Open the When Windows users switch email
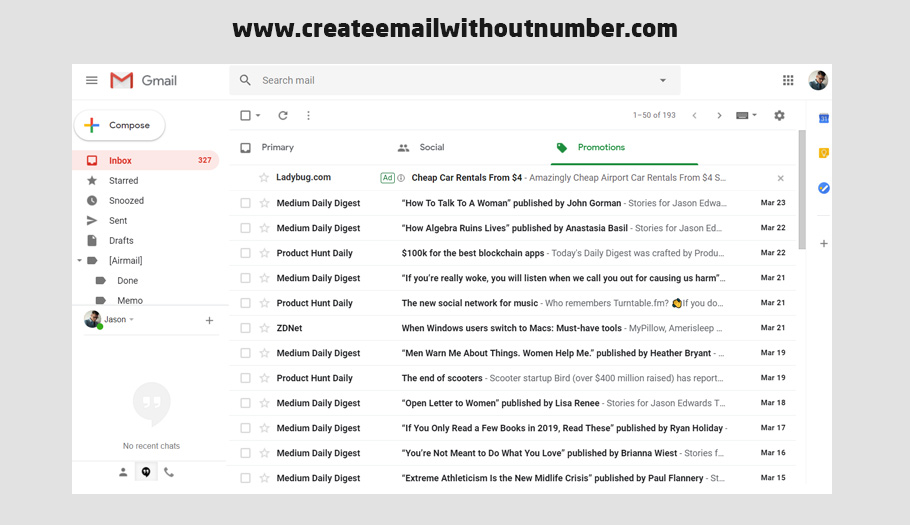Viewport: 910px width, 525px height. 513,328
